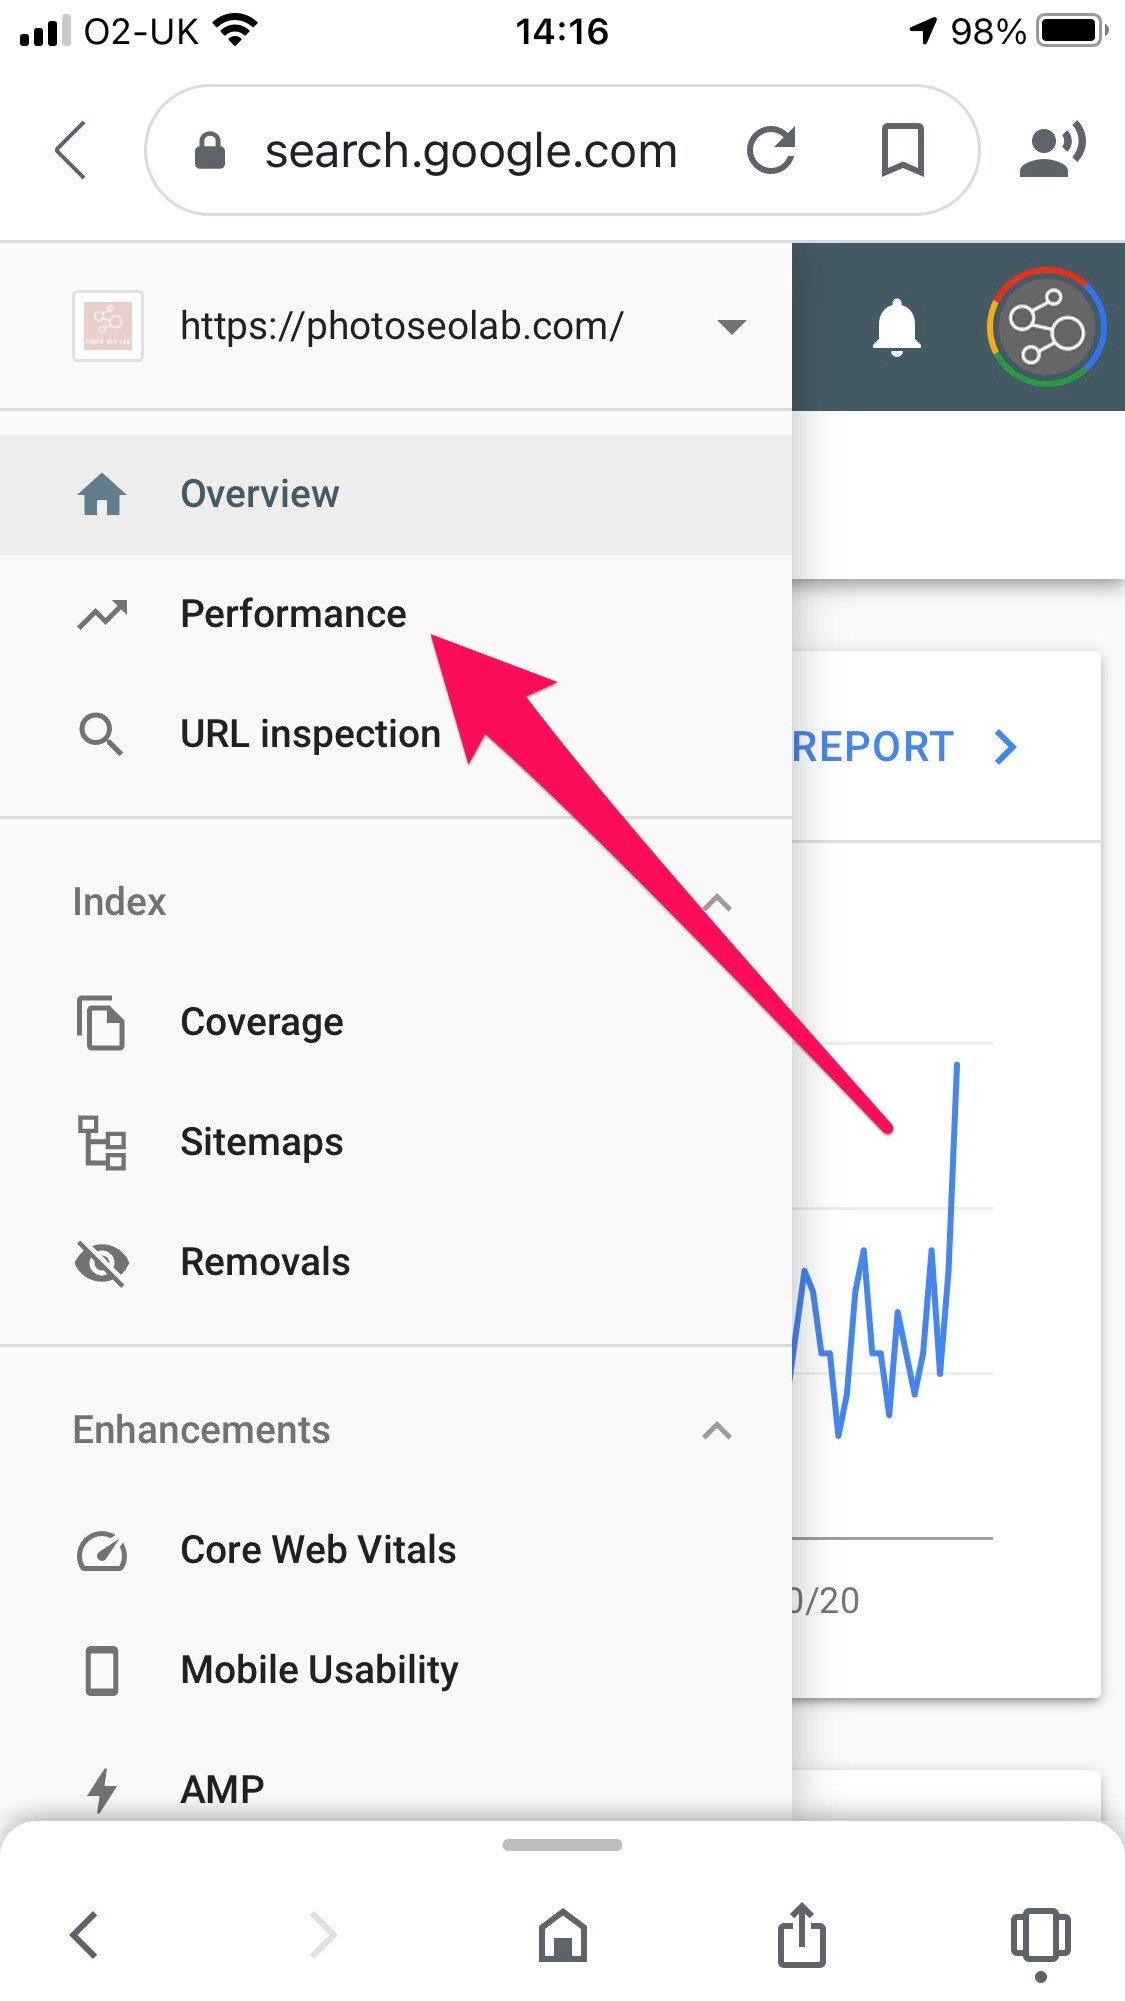
Task: Click the Coverage pages icon
Action: click(101, 1022)
